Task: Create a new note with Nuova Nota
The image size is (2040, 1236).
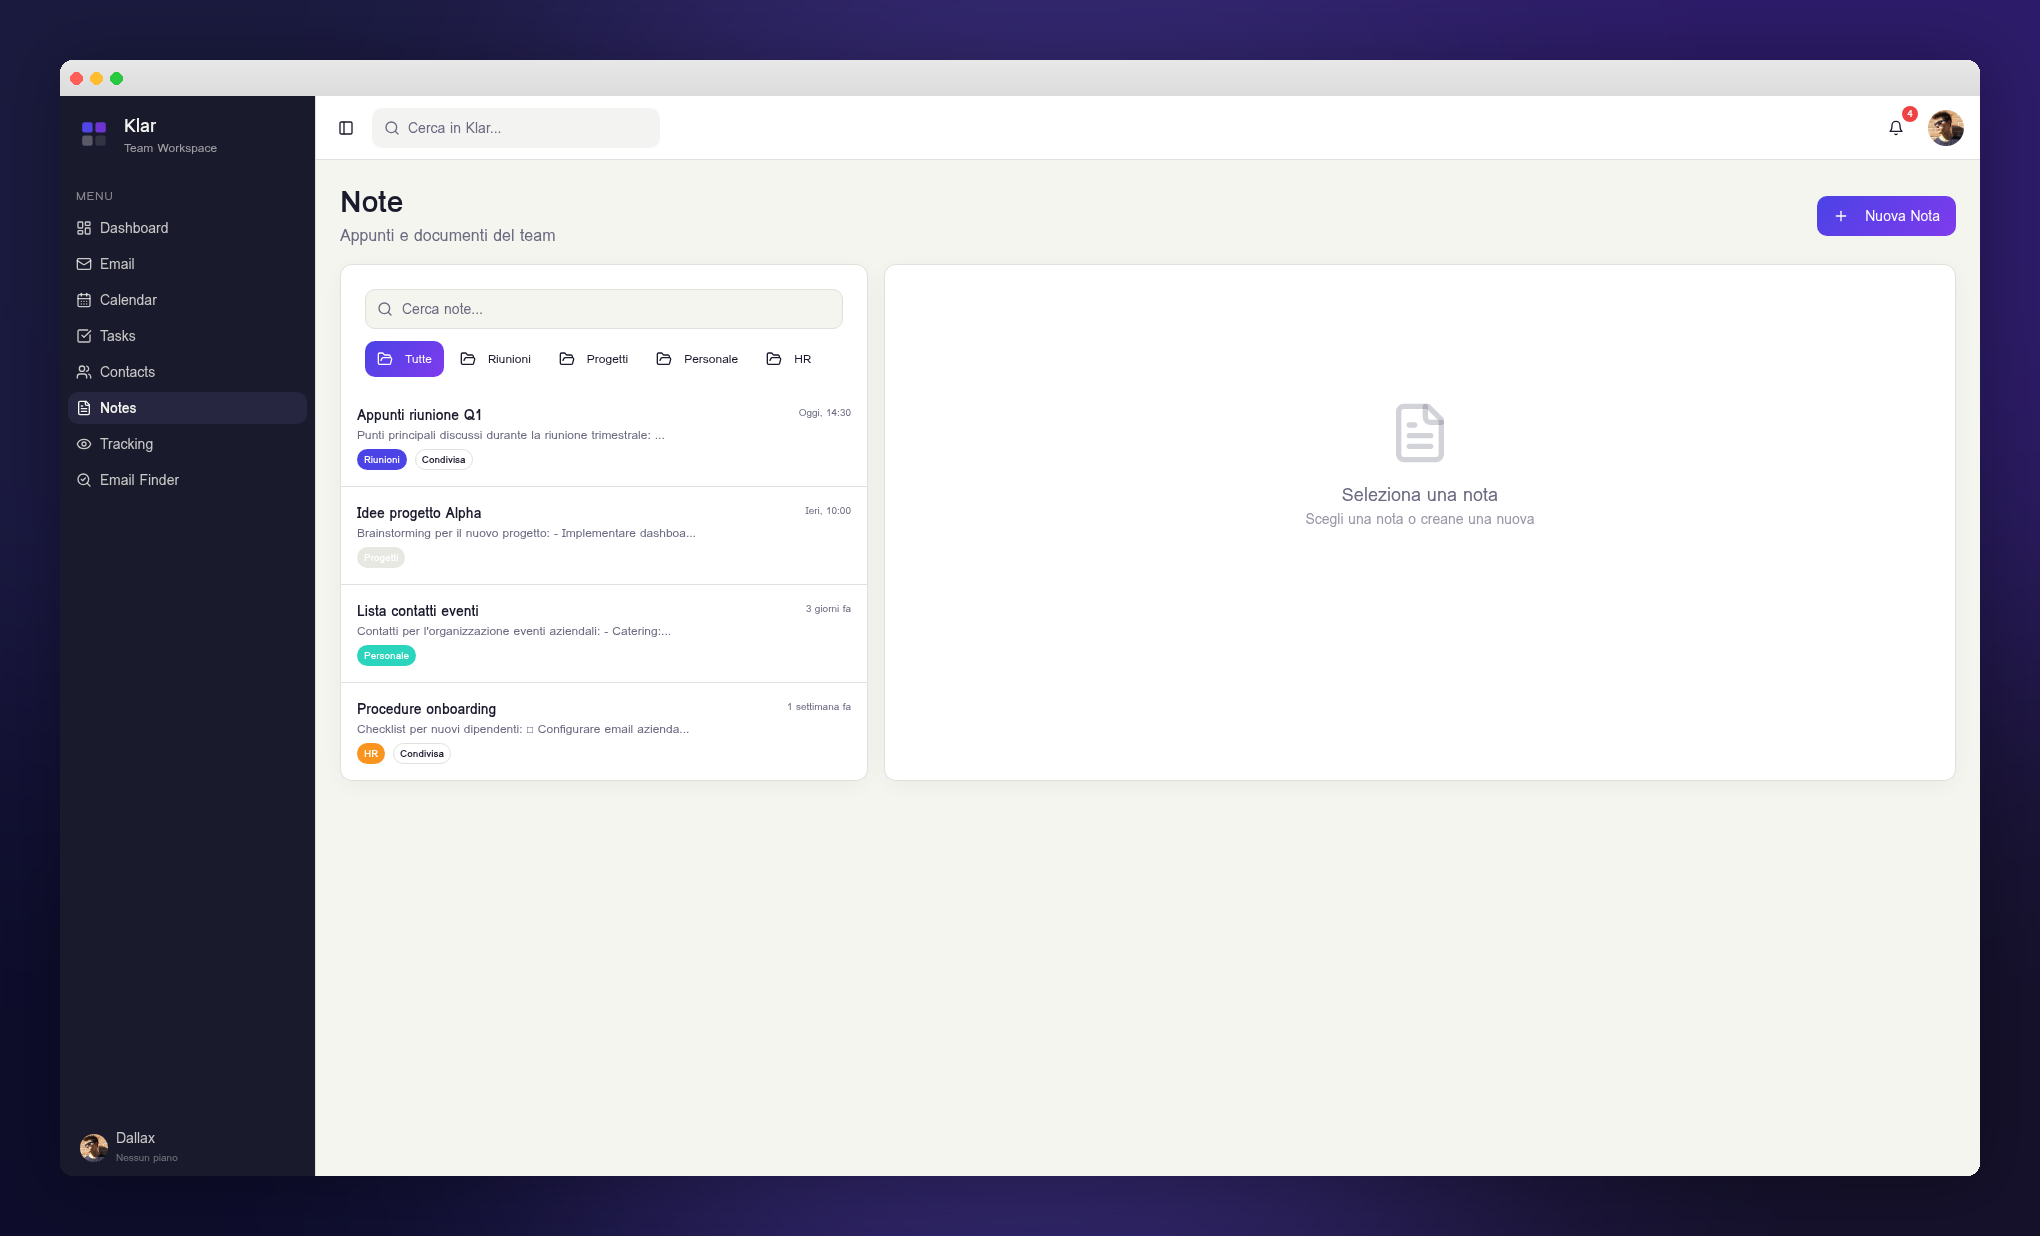Action: [1885, 215]
